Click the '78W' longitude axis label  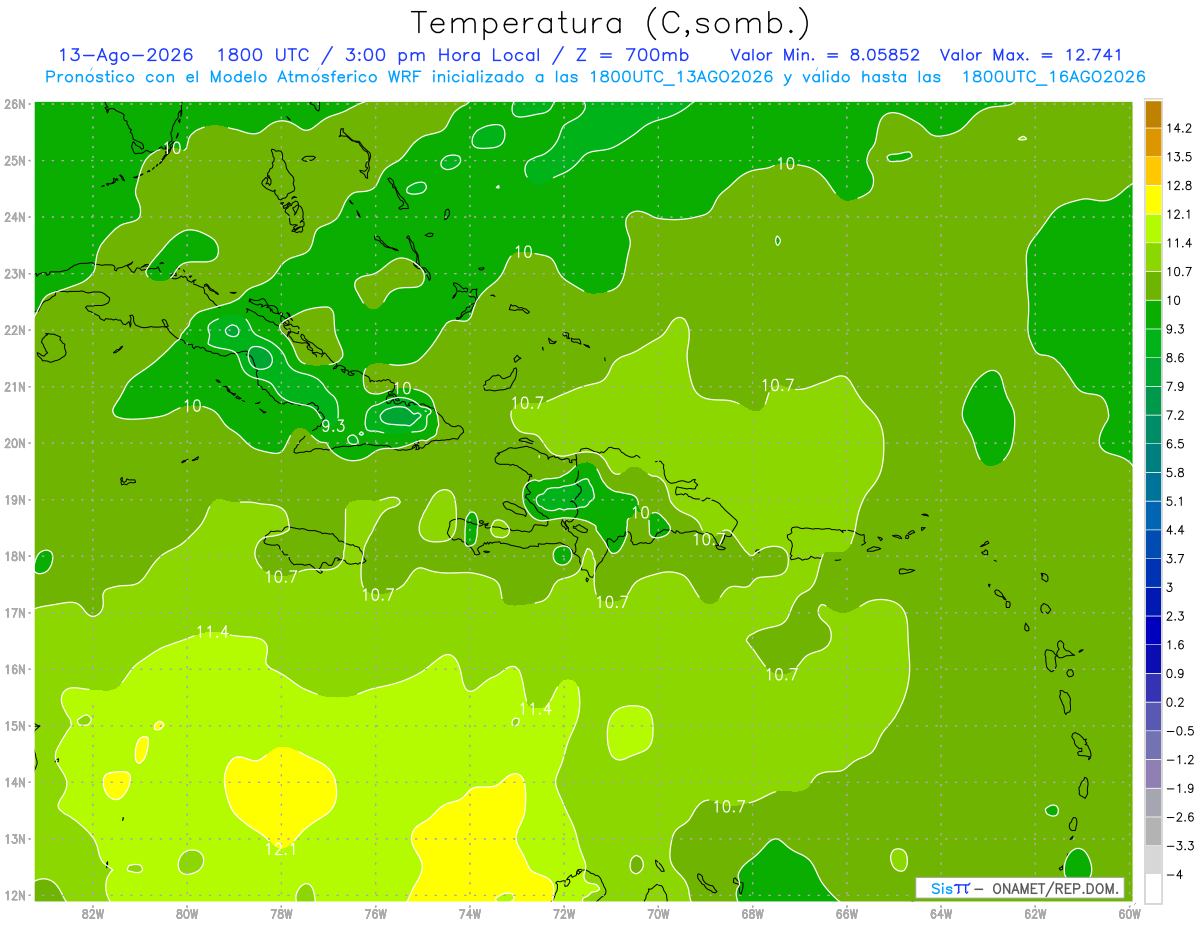point(281,913)
